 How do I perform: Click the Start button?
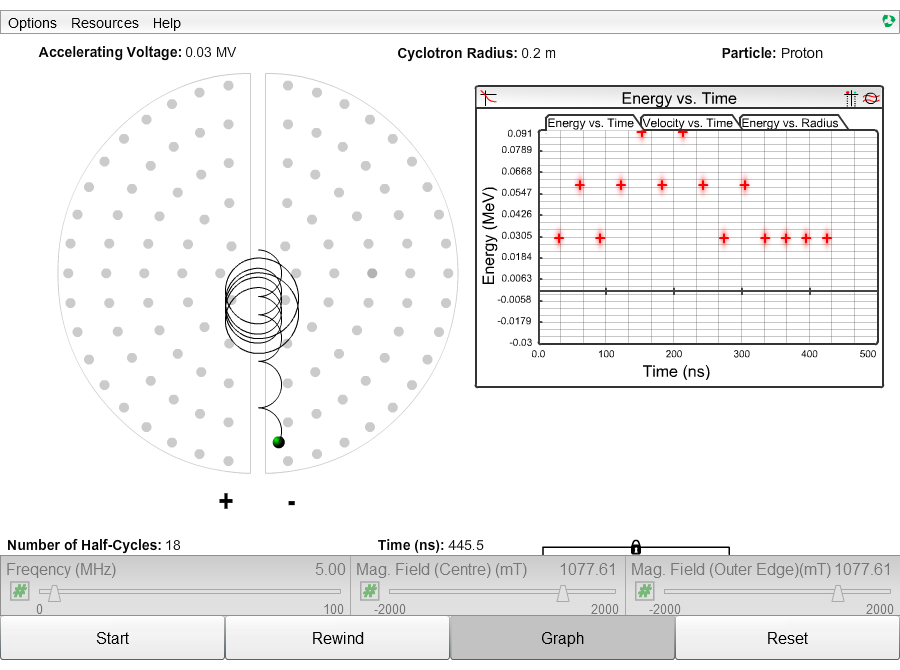pos(112,638)
